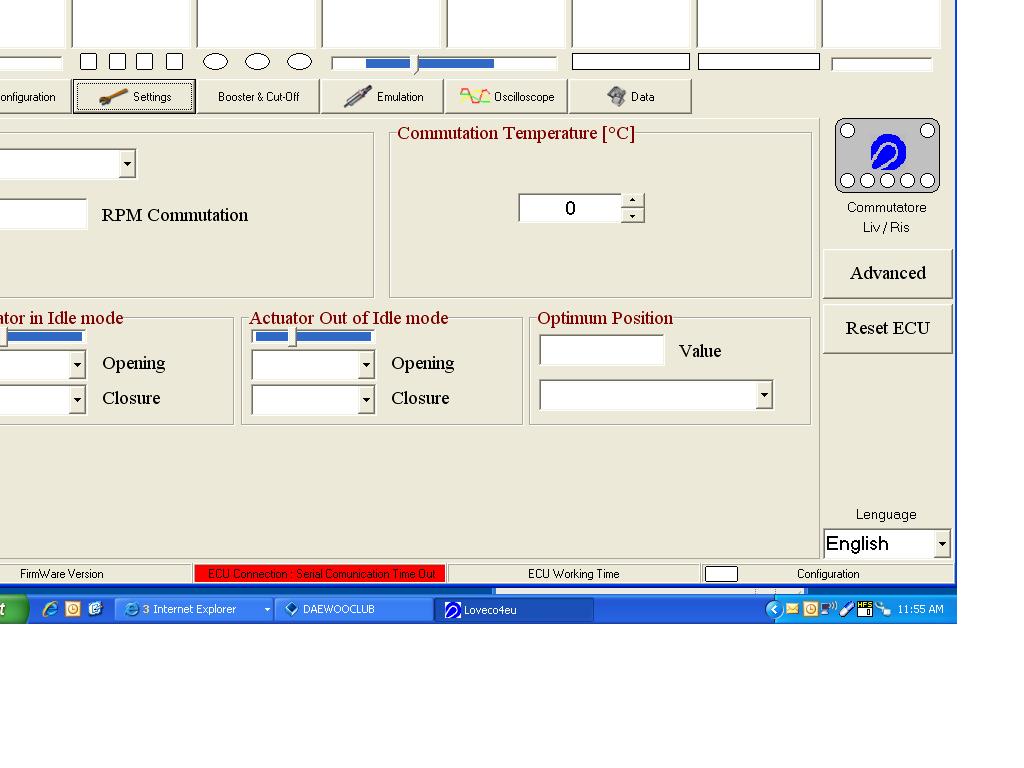This screenshot has width=1024, height=768.
Task: Open Booster & Cut-Off tab
Action: [258, 97]
